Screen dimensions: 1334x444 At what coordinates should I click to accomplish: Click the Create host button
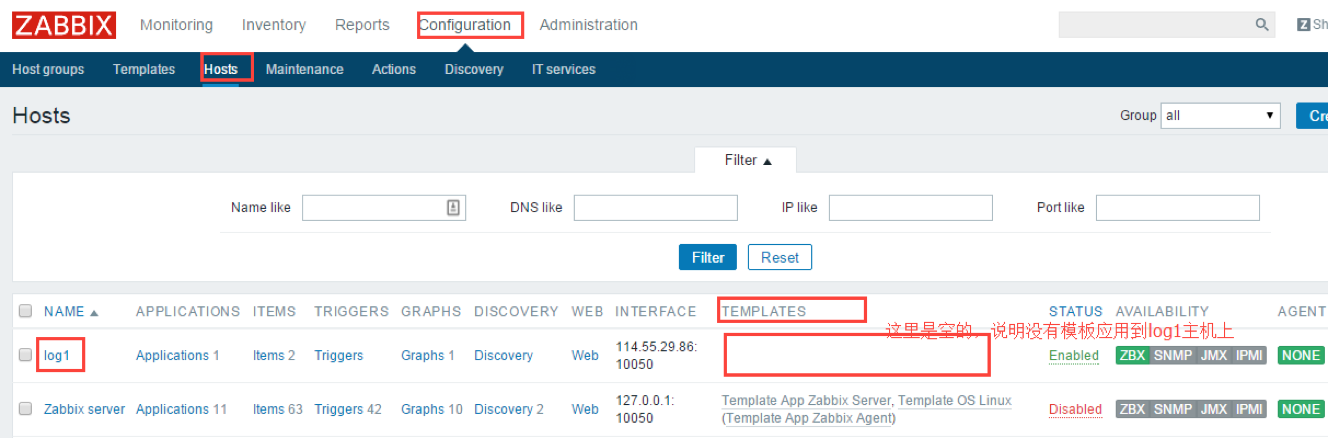point(1314,115)
